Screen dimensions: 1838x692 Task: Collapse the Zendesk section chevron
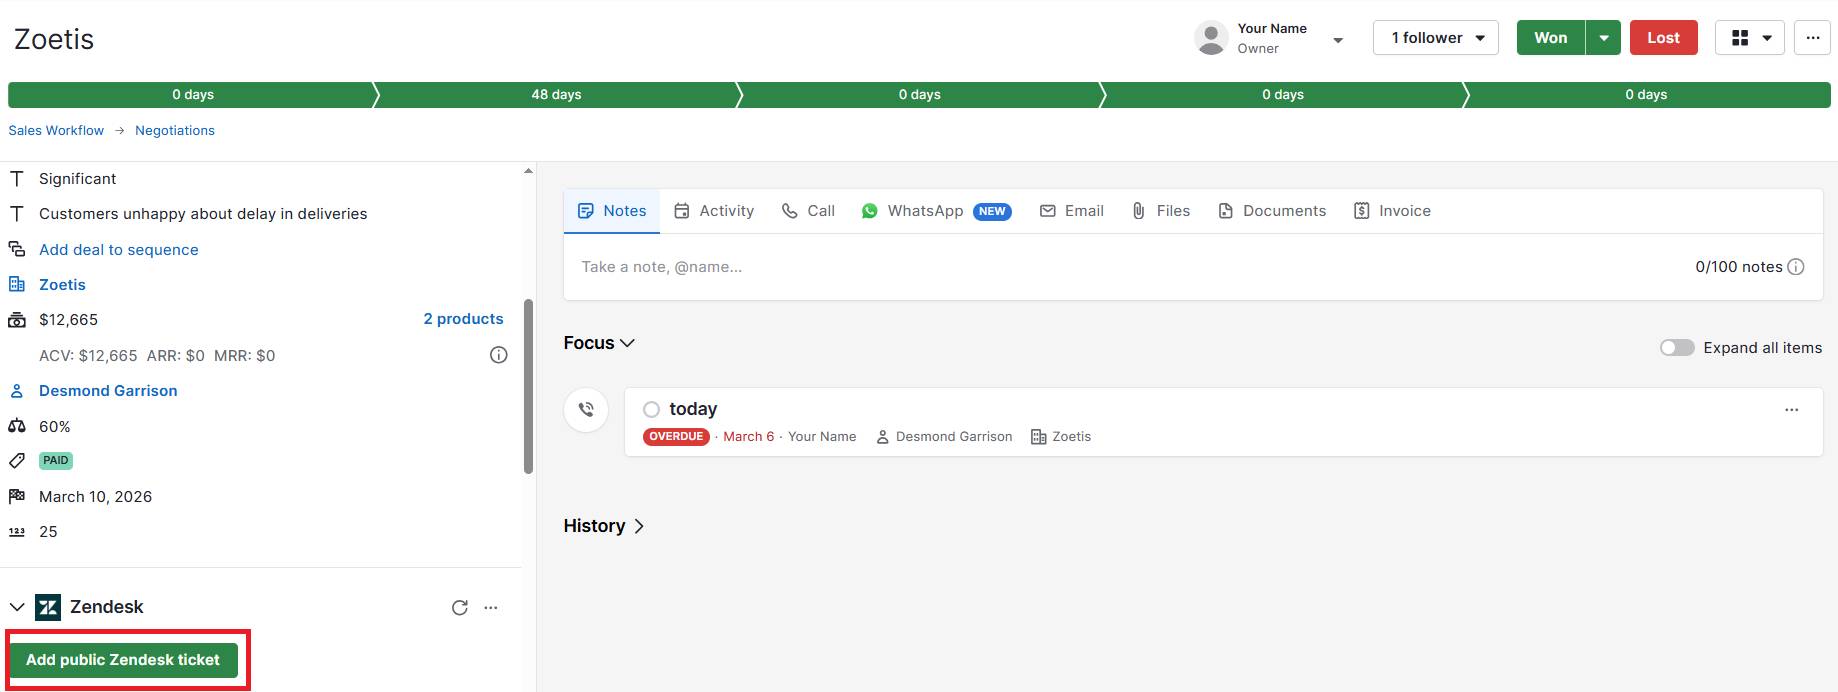click(17, 607)
